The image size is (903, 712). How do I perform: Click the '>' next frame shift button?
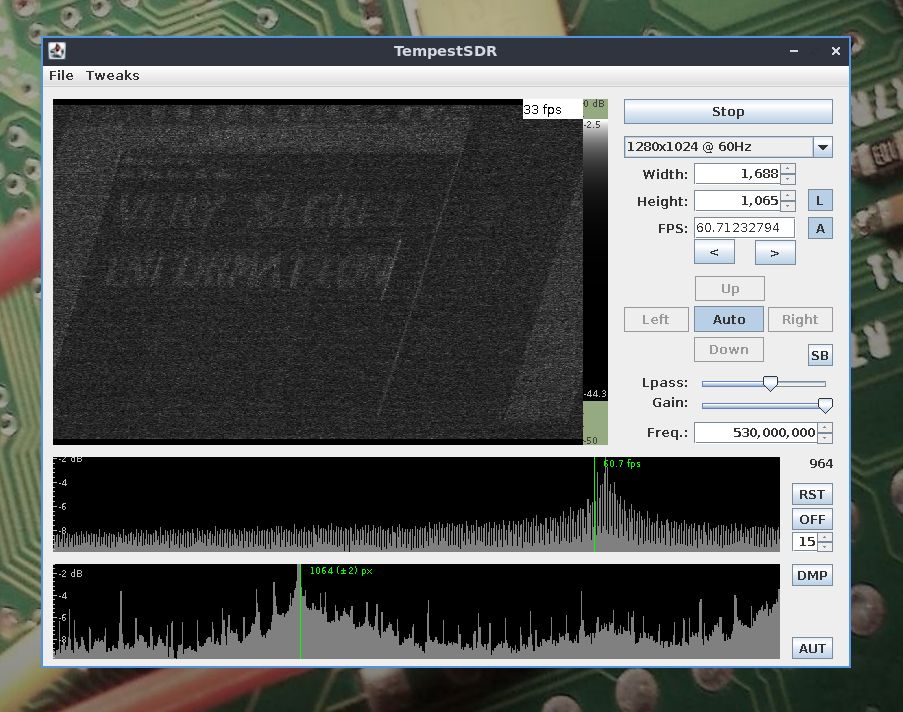click(775, 253)
